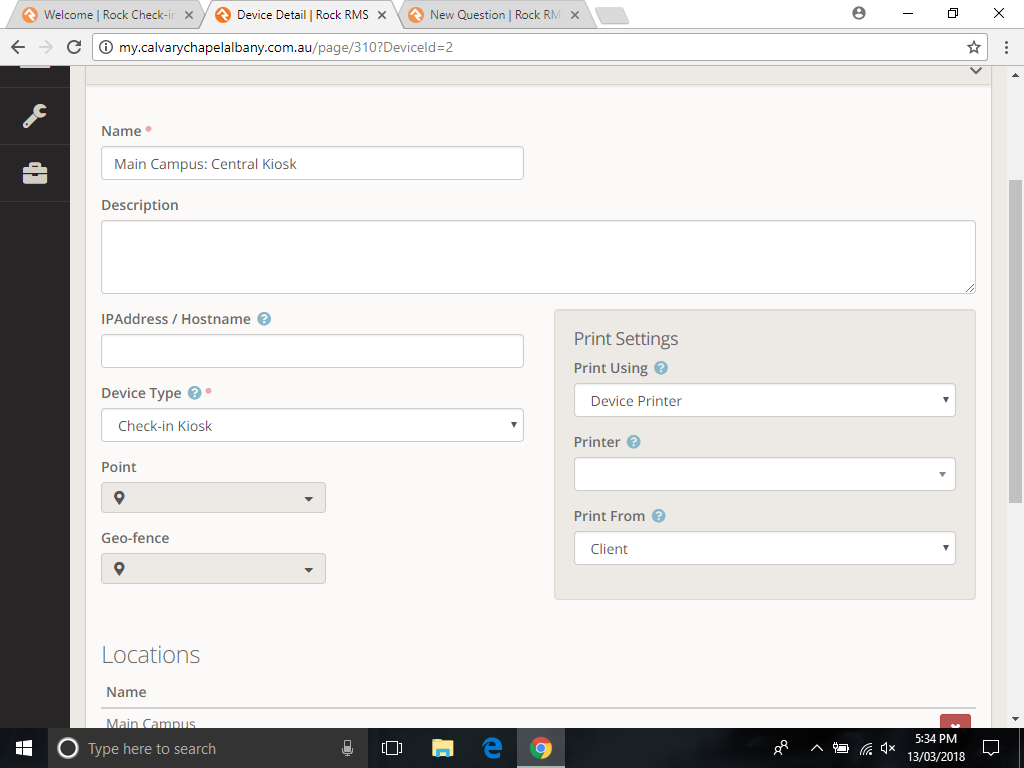
Task: Open the Print From help tooltip
Action: [658, 516]
